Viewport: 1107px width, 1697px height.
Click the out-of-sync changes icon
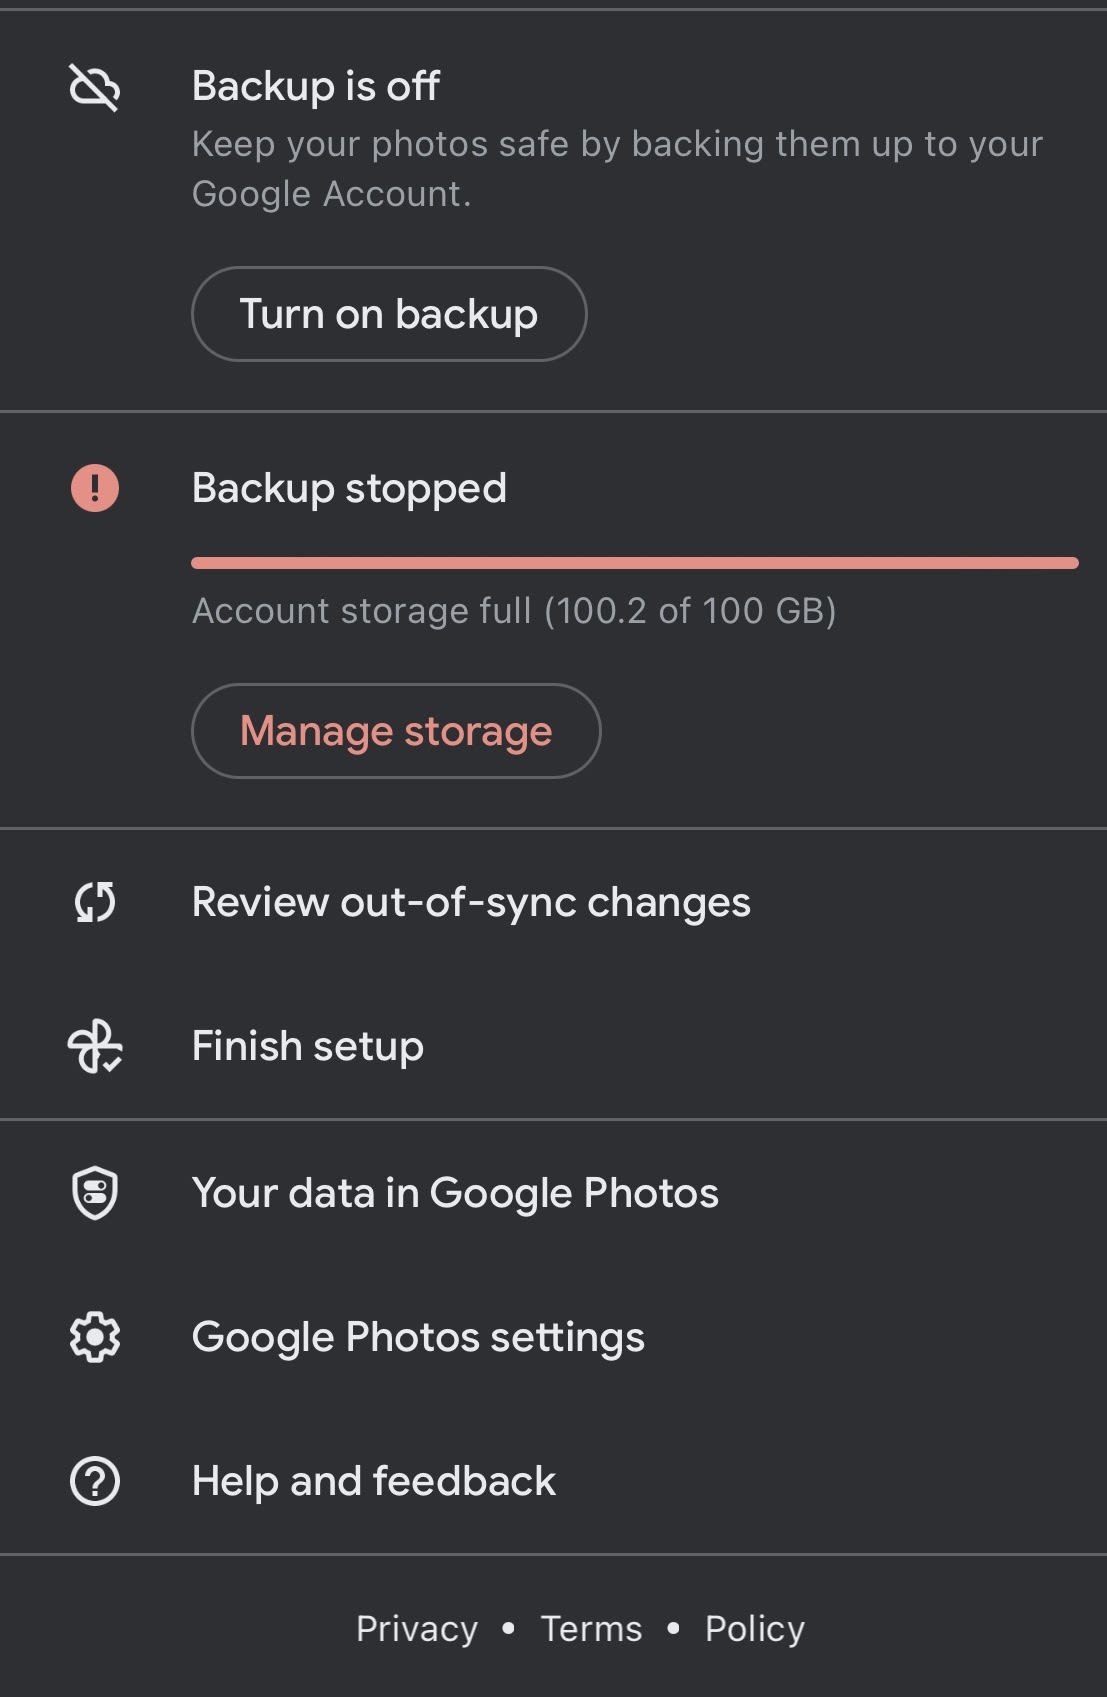click(95, 902)
